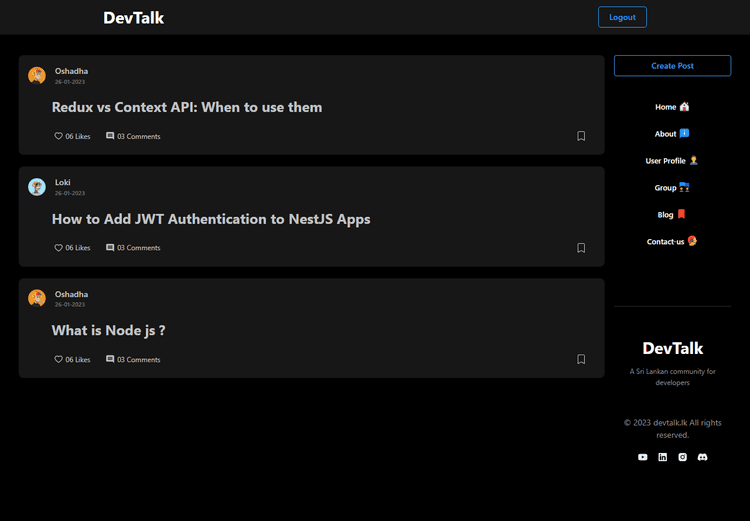Open comments on What is Node js post

(133, 359)
